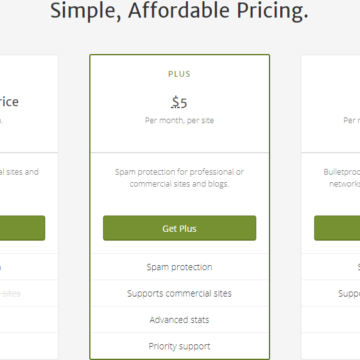Click the $5 price in Plus plan

(x=179, y=102)
